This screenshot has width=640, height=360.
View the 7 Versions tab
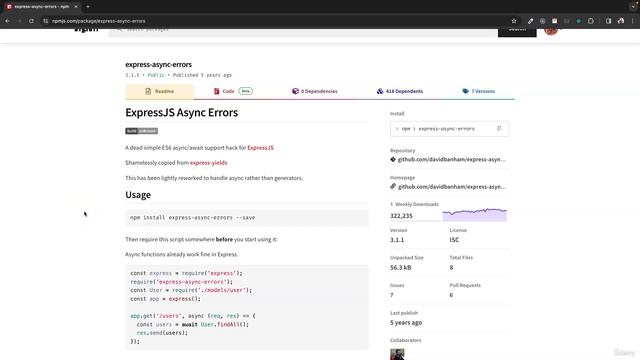pos(478,91)
